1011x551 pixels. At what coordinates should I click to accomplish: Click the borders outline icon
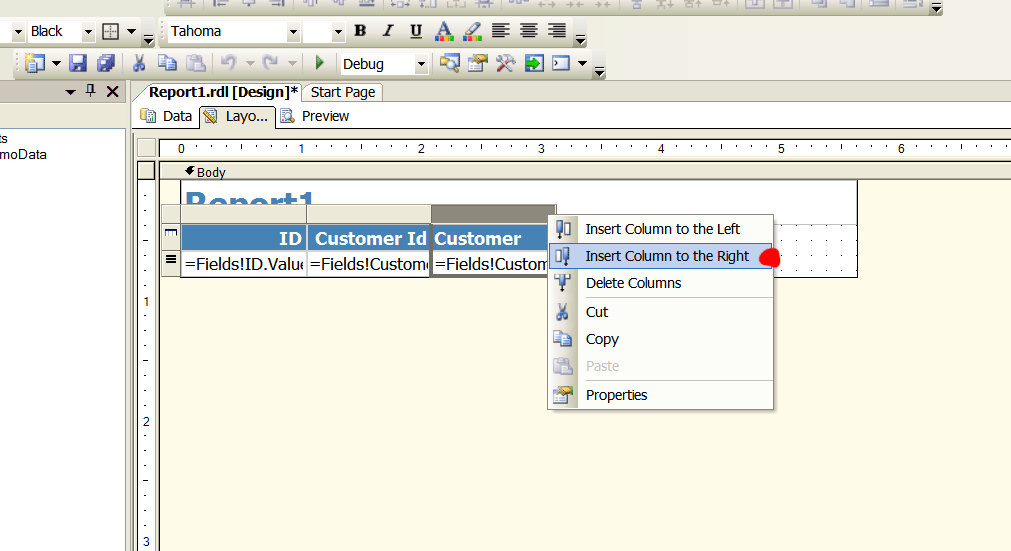(x=110, y=31)
